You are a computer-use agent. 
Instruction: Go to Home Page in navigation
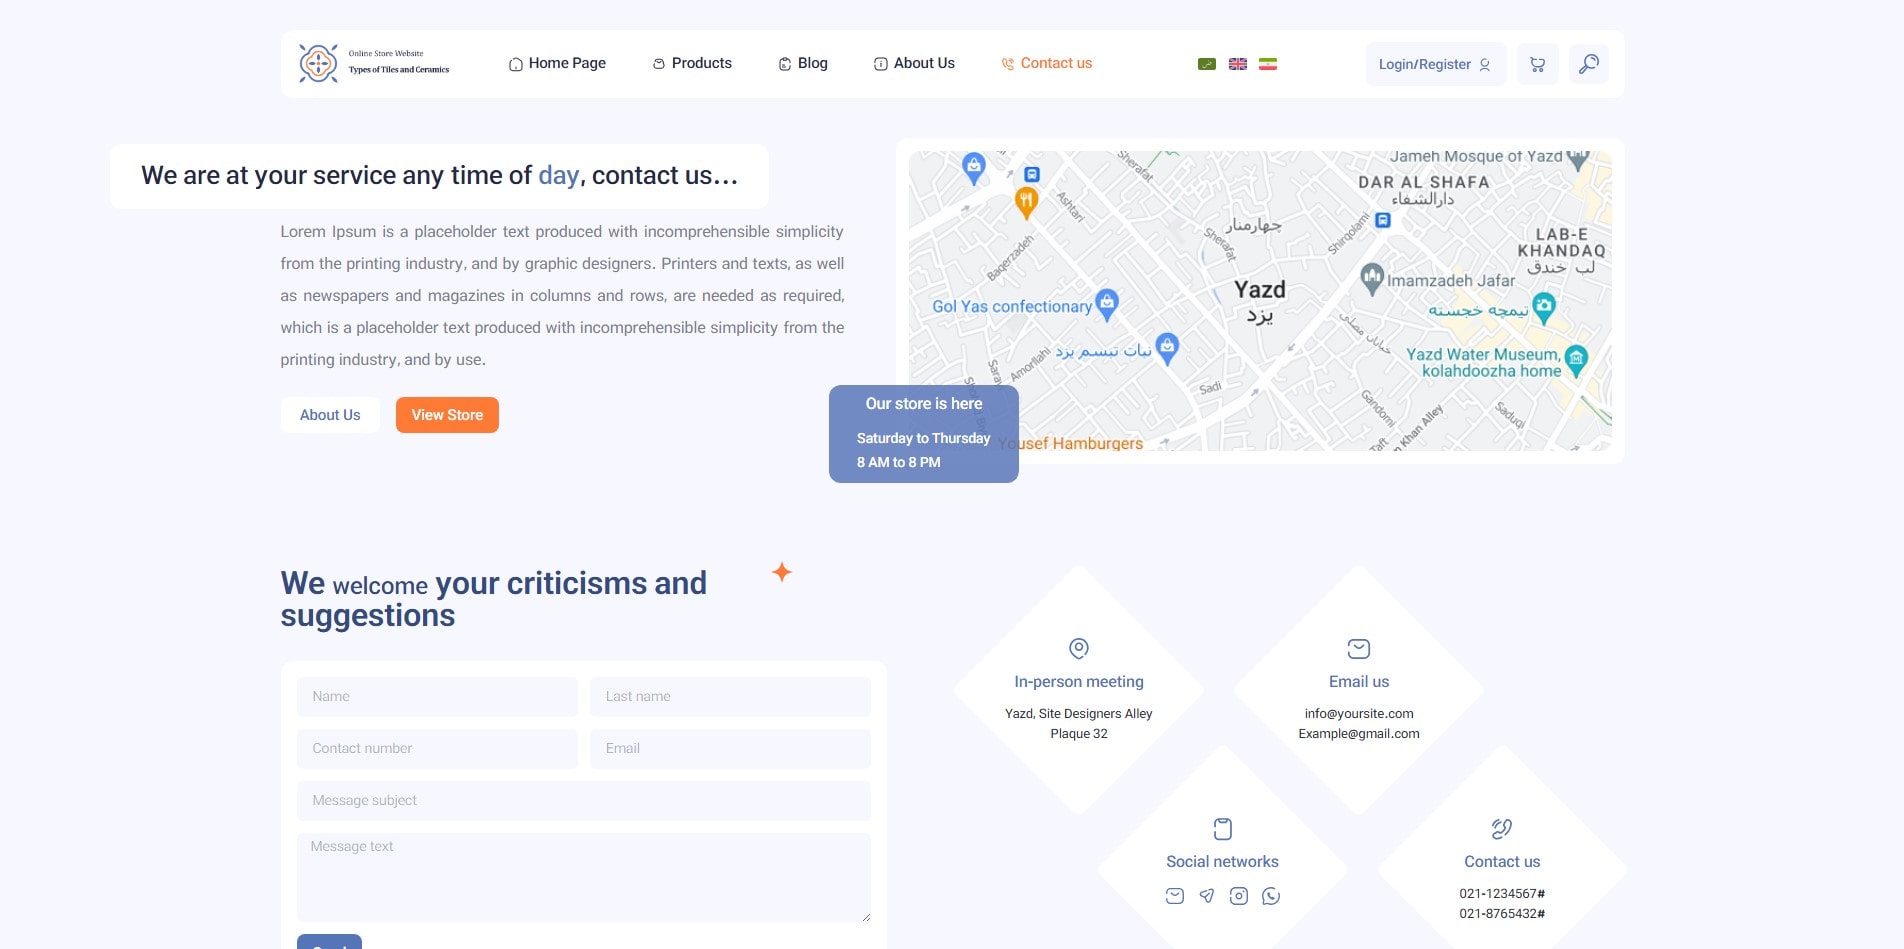[557, 64]
